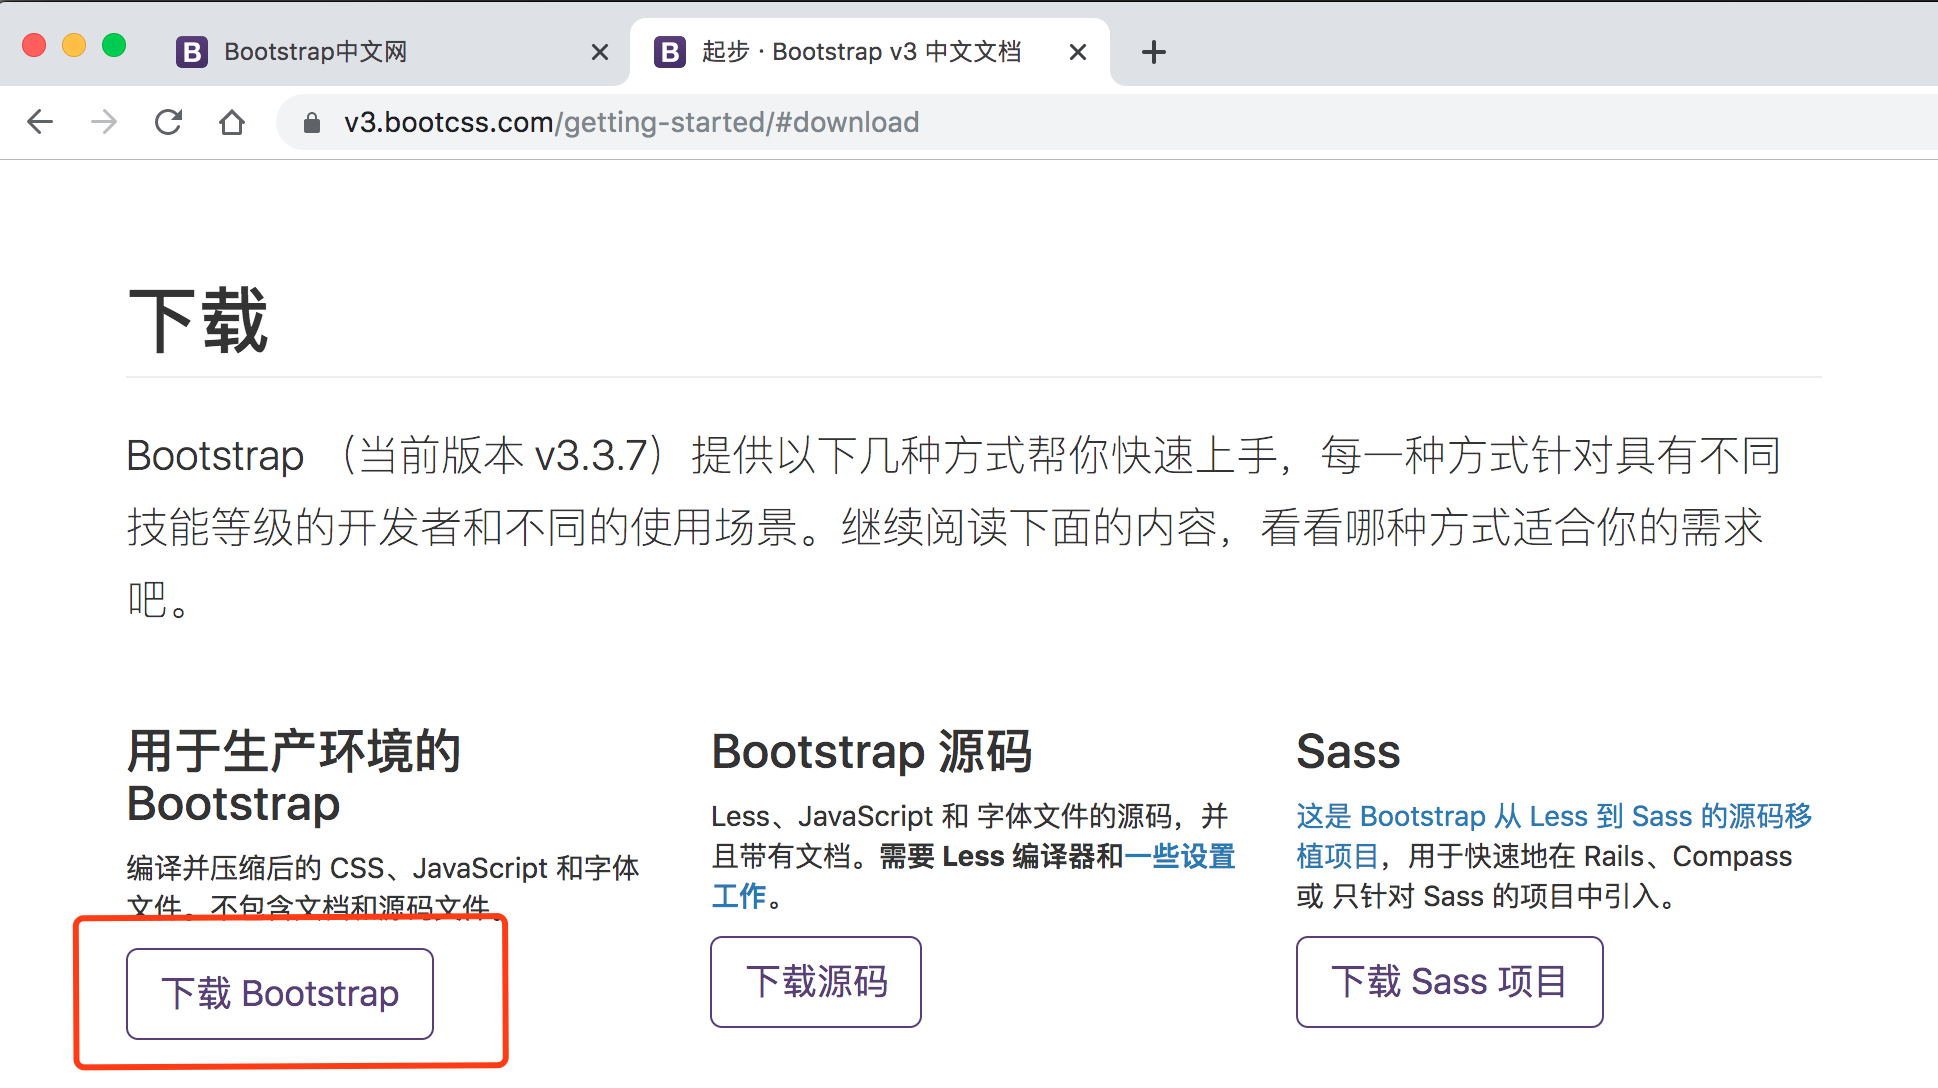This screenshot has height=1088, width=1938.
Task: Click the green fullscreen window button
Action: [x=114, y=45]
